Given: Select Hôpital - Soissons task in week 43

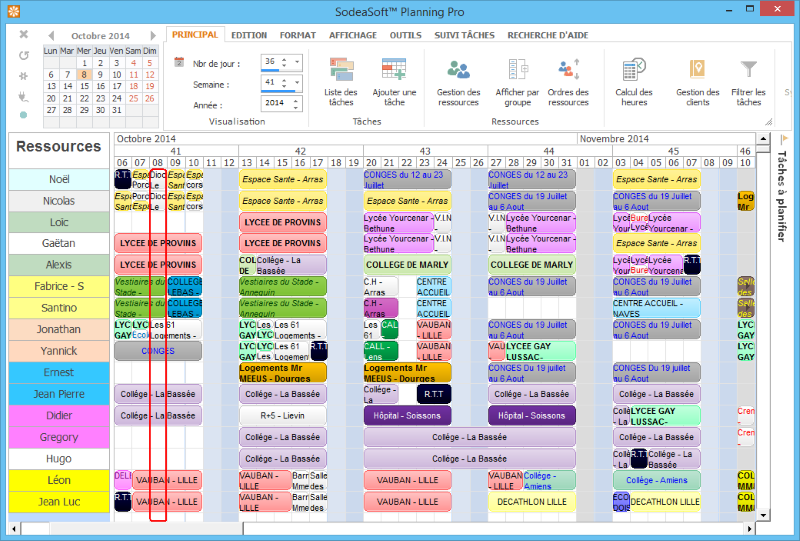Looking at the screenshot, I should point(407,415).
